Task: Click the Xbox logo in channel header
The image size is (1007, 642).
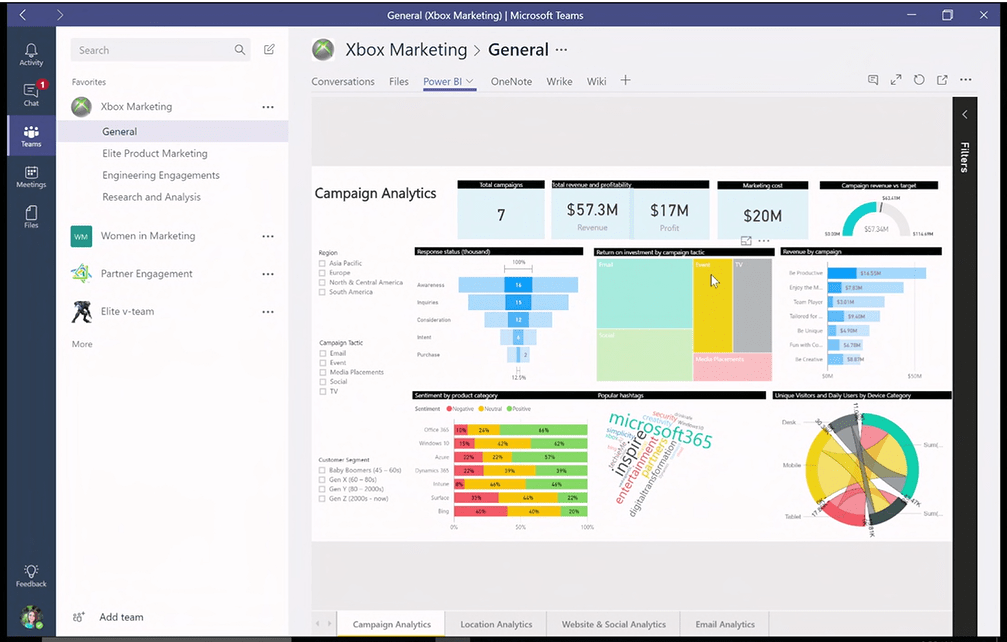Action: tap(323, 50)
